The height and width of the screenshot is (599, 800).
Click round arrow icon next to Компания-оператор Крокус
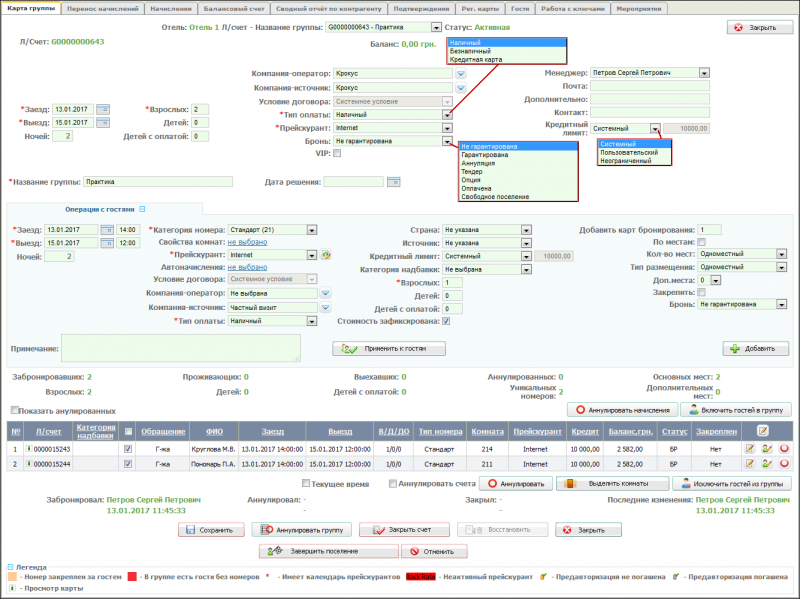click(461, 73)
